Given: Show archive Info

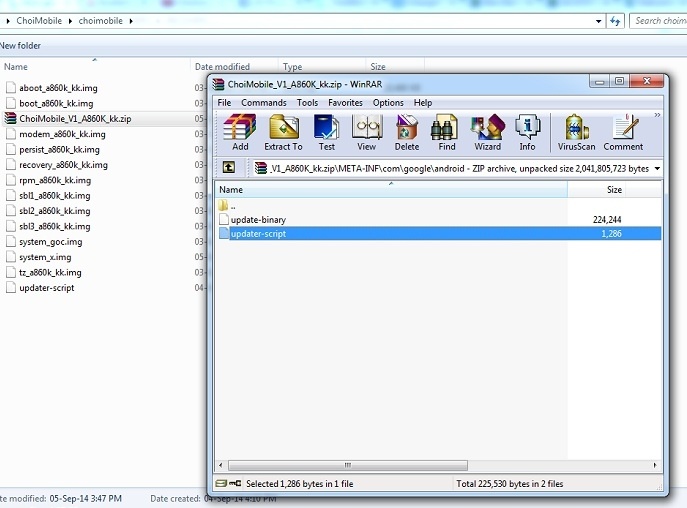Looking at the screenshot, I should 527,132.
